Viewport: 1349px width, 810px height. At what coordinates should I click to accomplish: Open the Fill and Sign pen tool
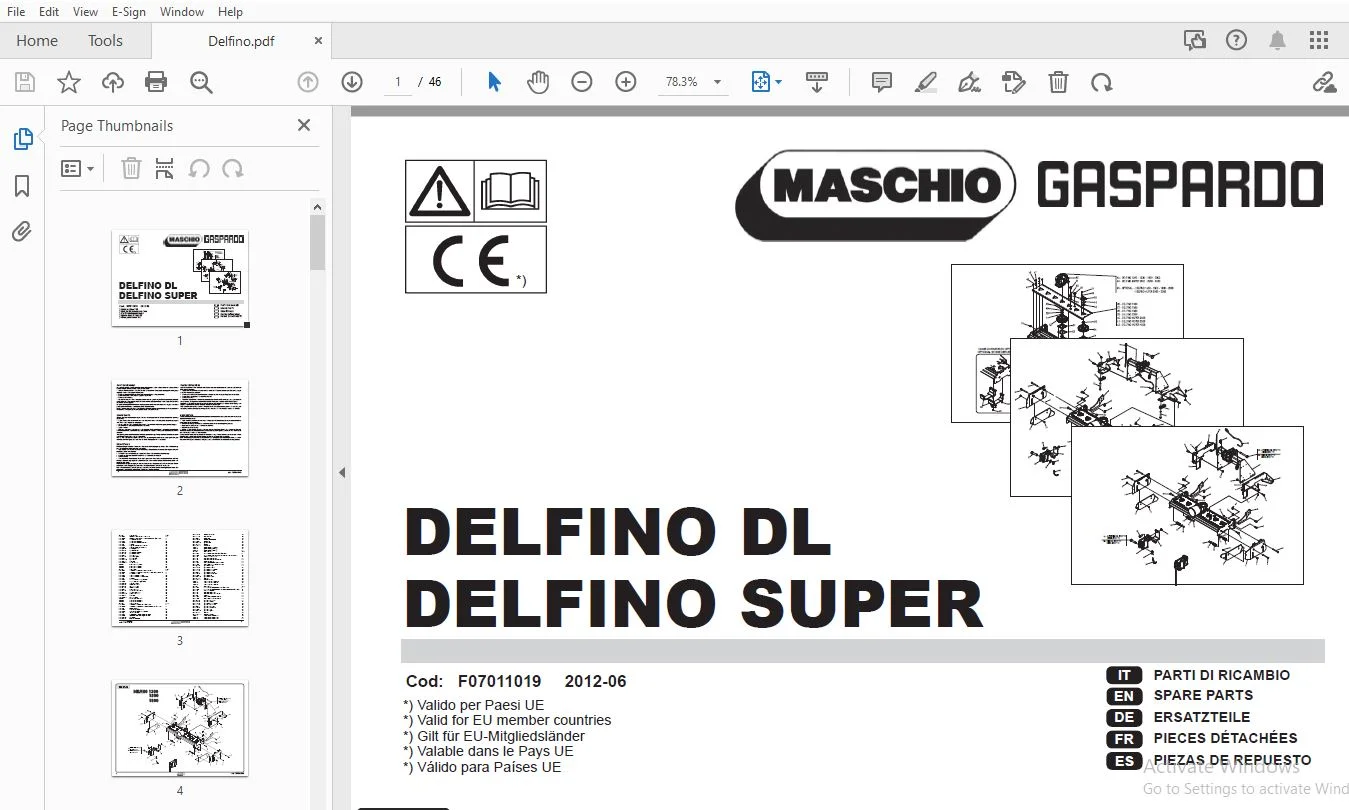[x=969, y=82]
